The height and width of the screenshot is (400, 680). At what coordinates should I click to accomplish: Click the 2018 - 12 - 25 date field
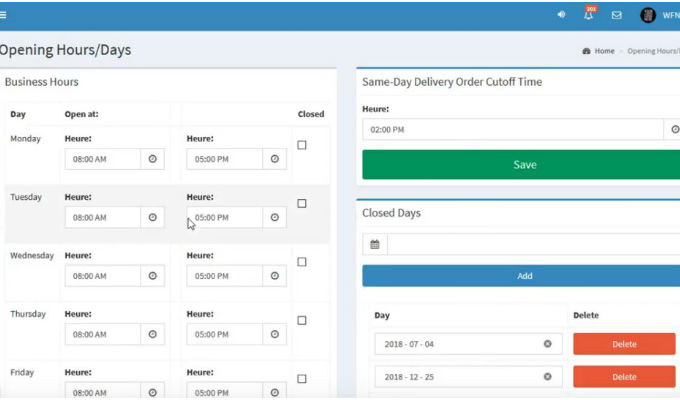(468, 377)
